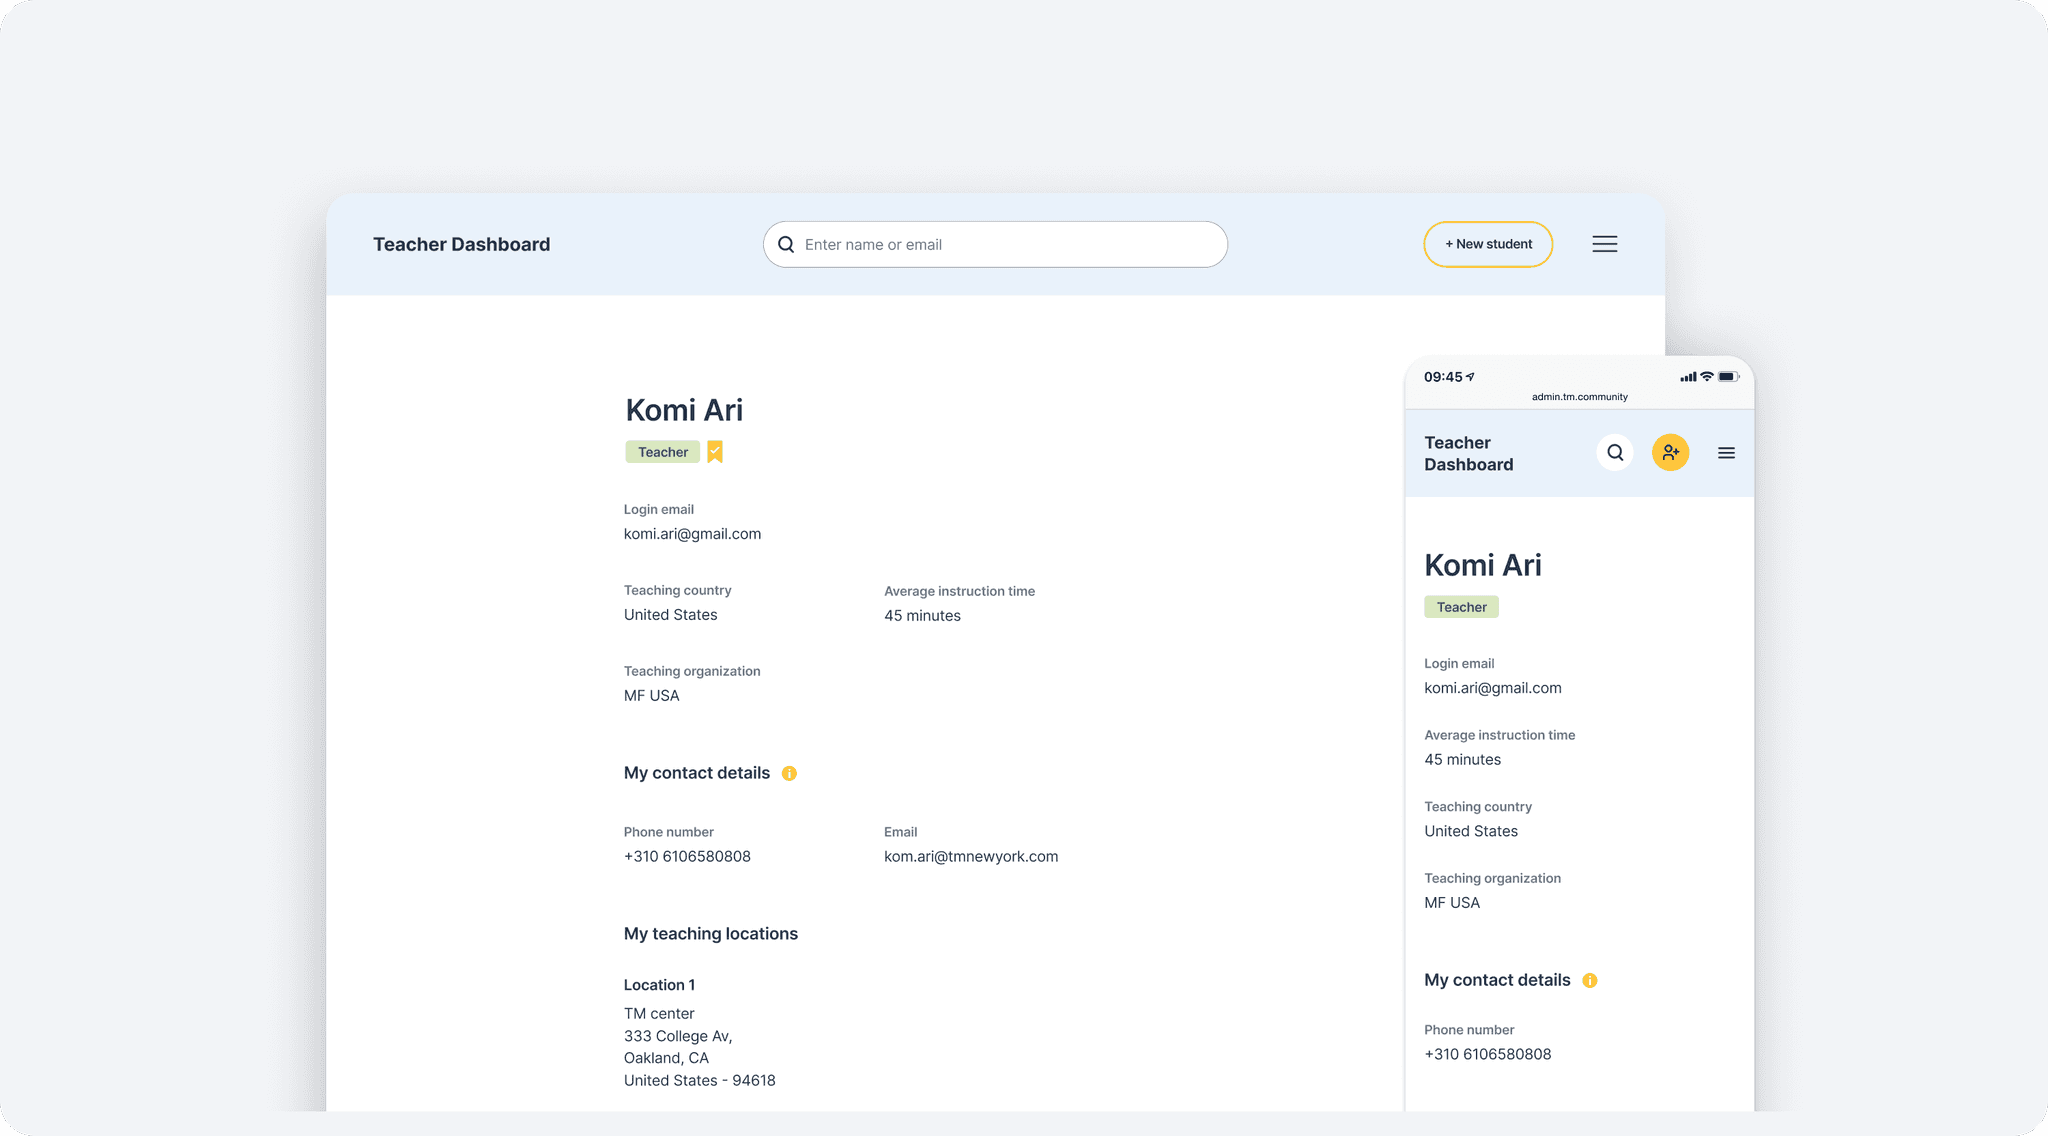Click info icon beside mobile My contact details
Viewport: 2048px width, 1136px height.
pyautogui.click(x=1590, y=980)
